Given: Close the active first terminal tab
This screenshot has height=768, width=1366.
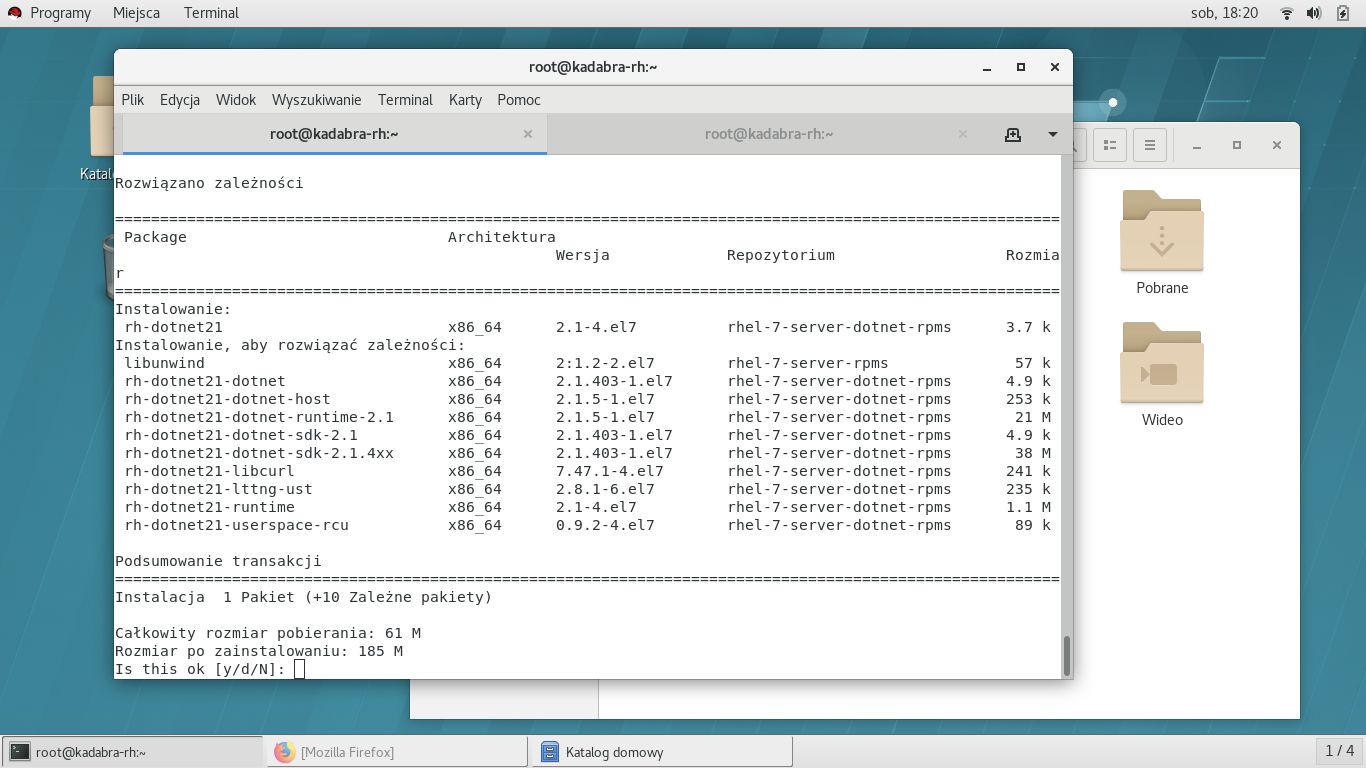Looking at the screenshot, I should click(x=528, y=134).
